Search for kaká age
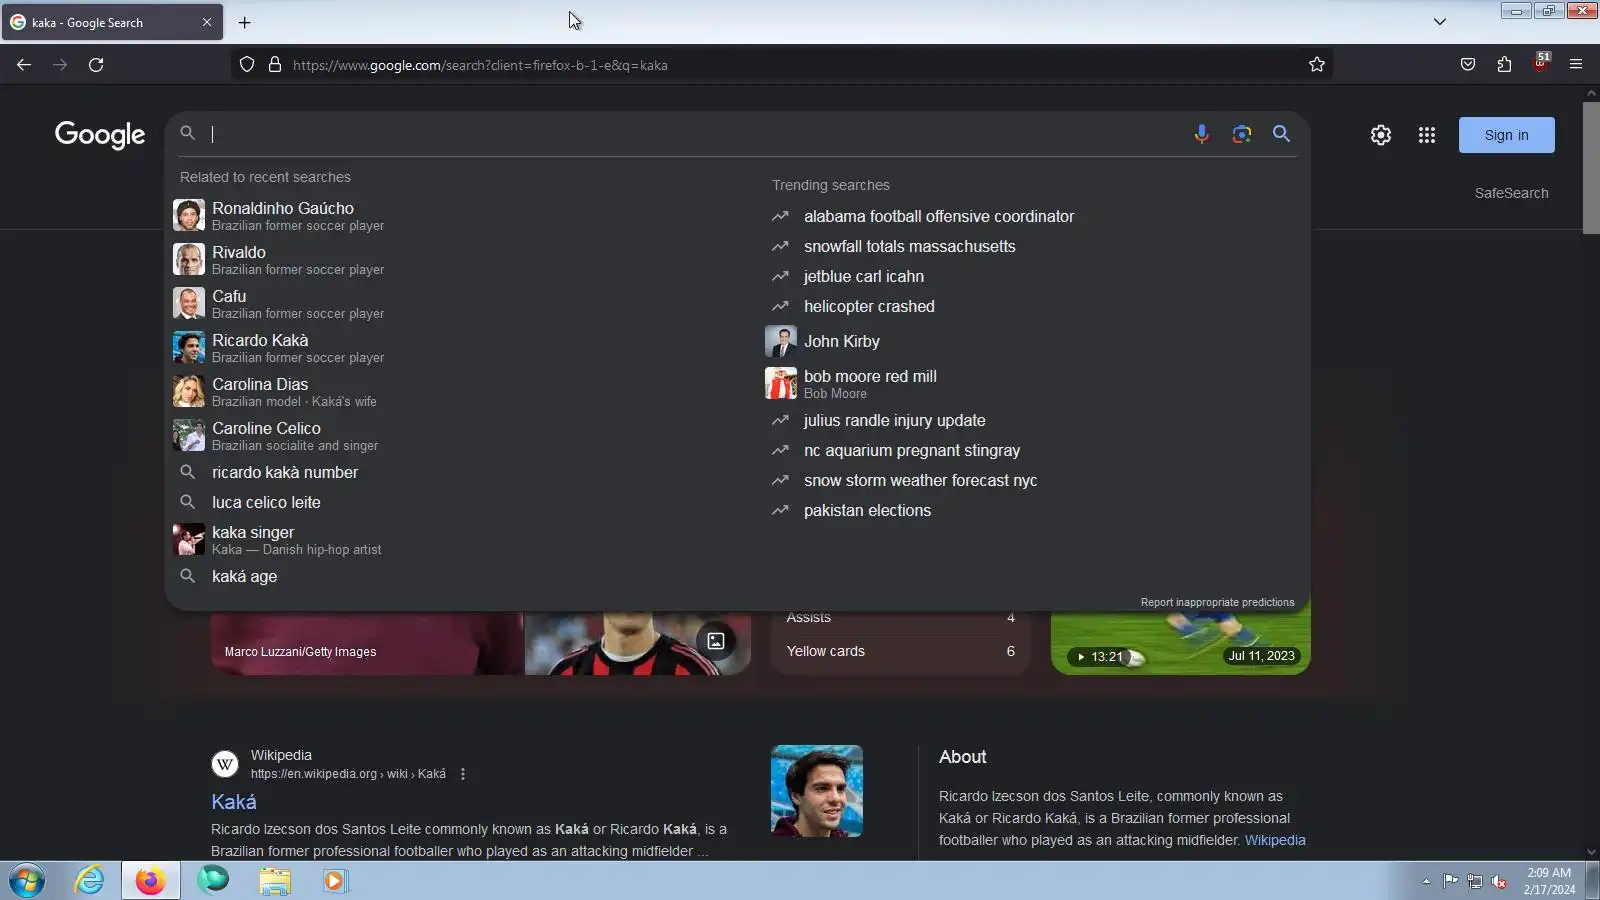 coord(460,576)
